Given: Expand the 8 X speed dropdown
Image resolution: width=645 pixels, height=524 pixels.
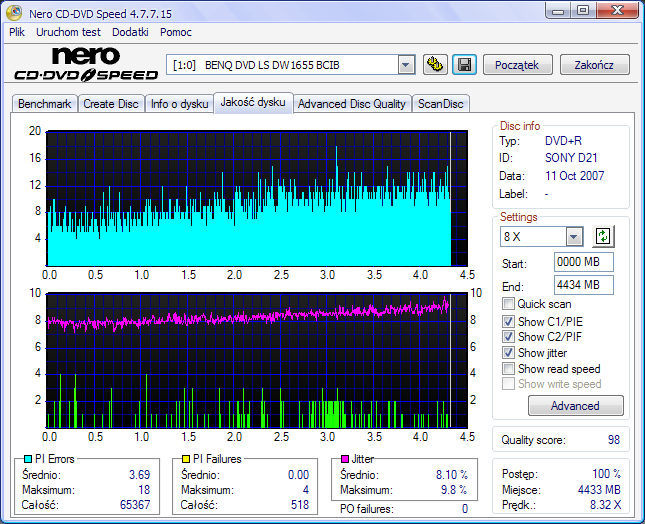Looking at the screenshot, I should [x=574, y=236].
